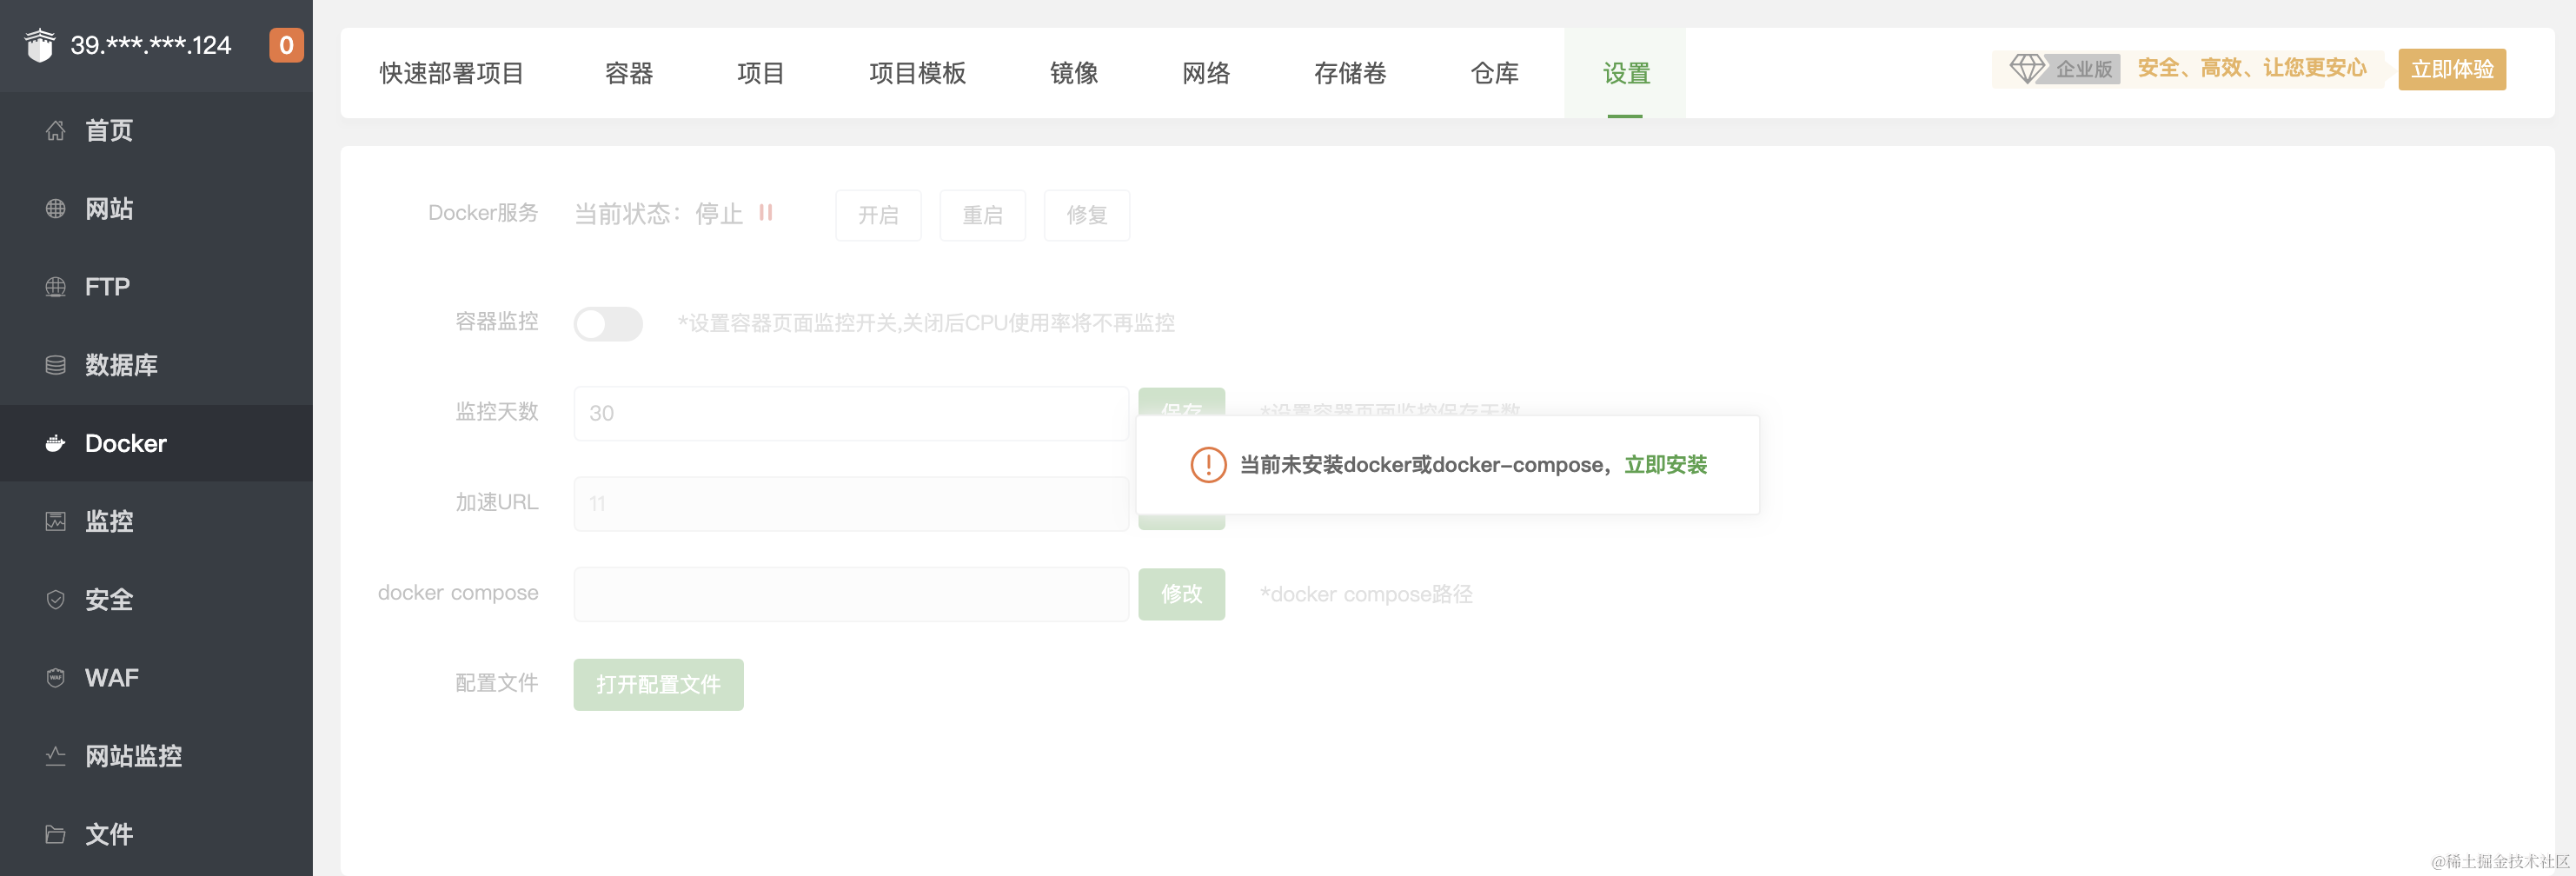Click the Docker whale icon in sidebar

pyautogui.click(x=56, y=443)
